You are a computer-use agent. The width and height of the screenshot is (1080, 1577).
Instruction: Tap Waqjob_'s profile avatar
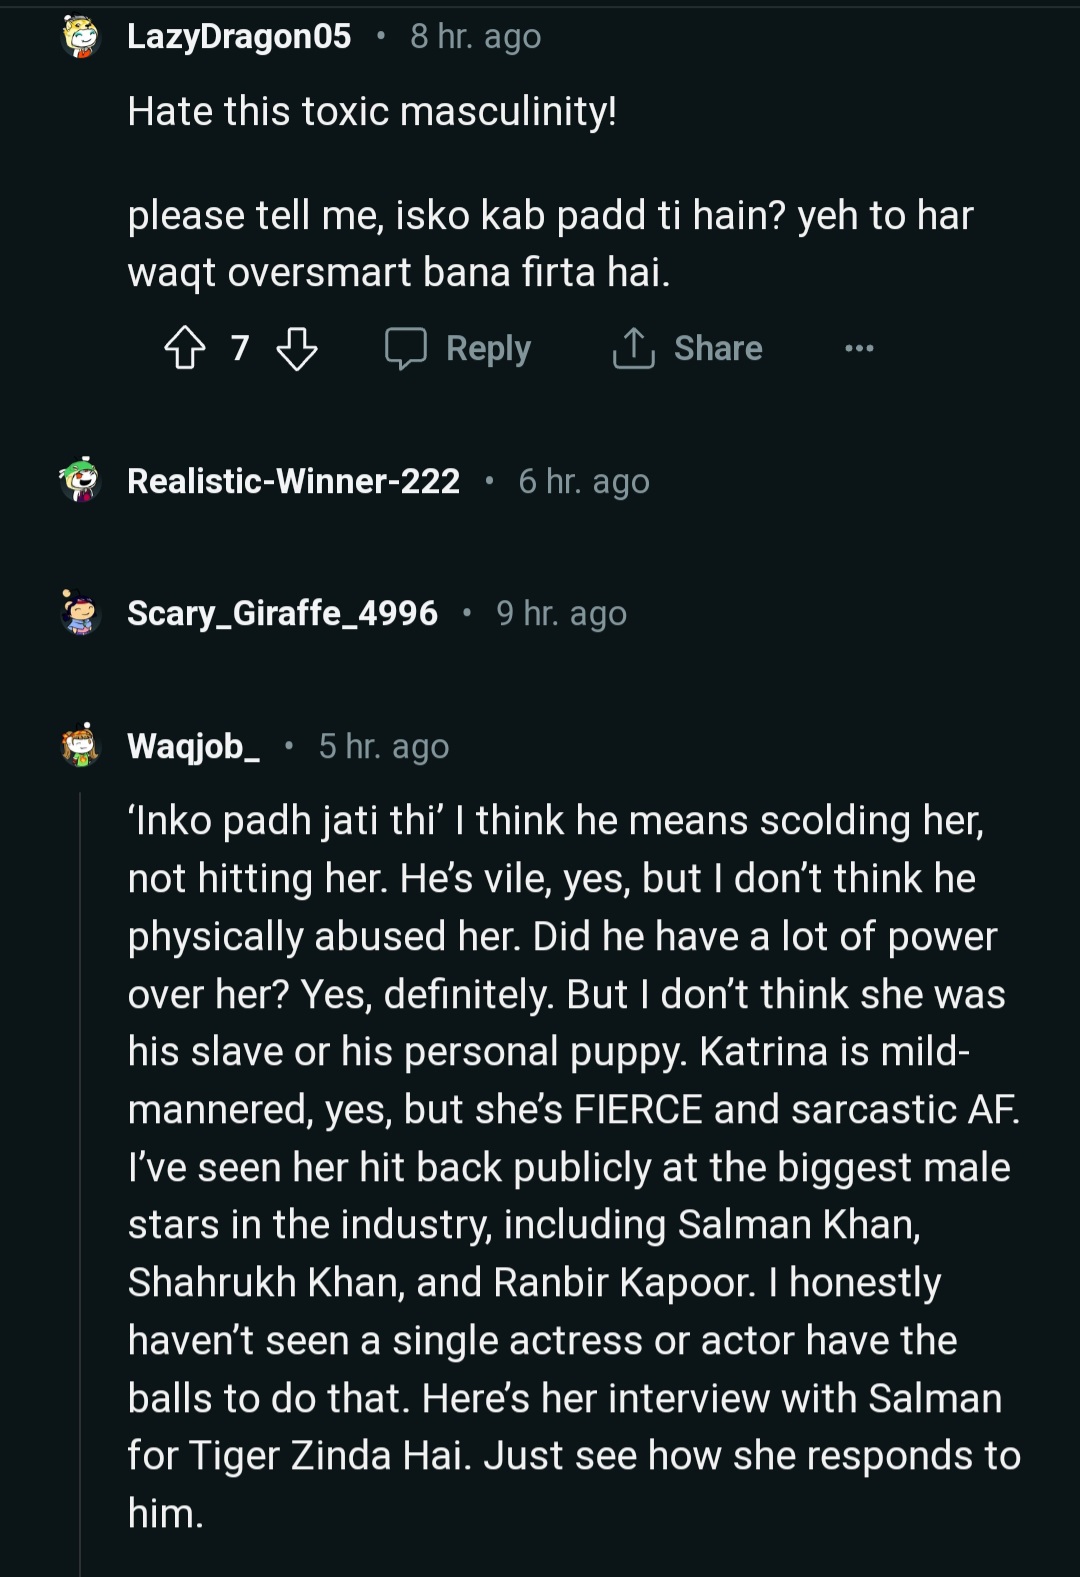tap(81, 746)
